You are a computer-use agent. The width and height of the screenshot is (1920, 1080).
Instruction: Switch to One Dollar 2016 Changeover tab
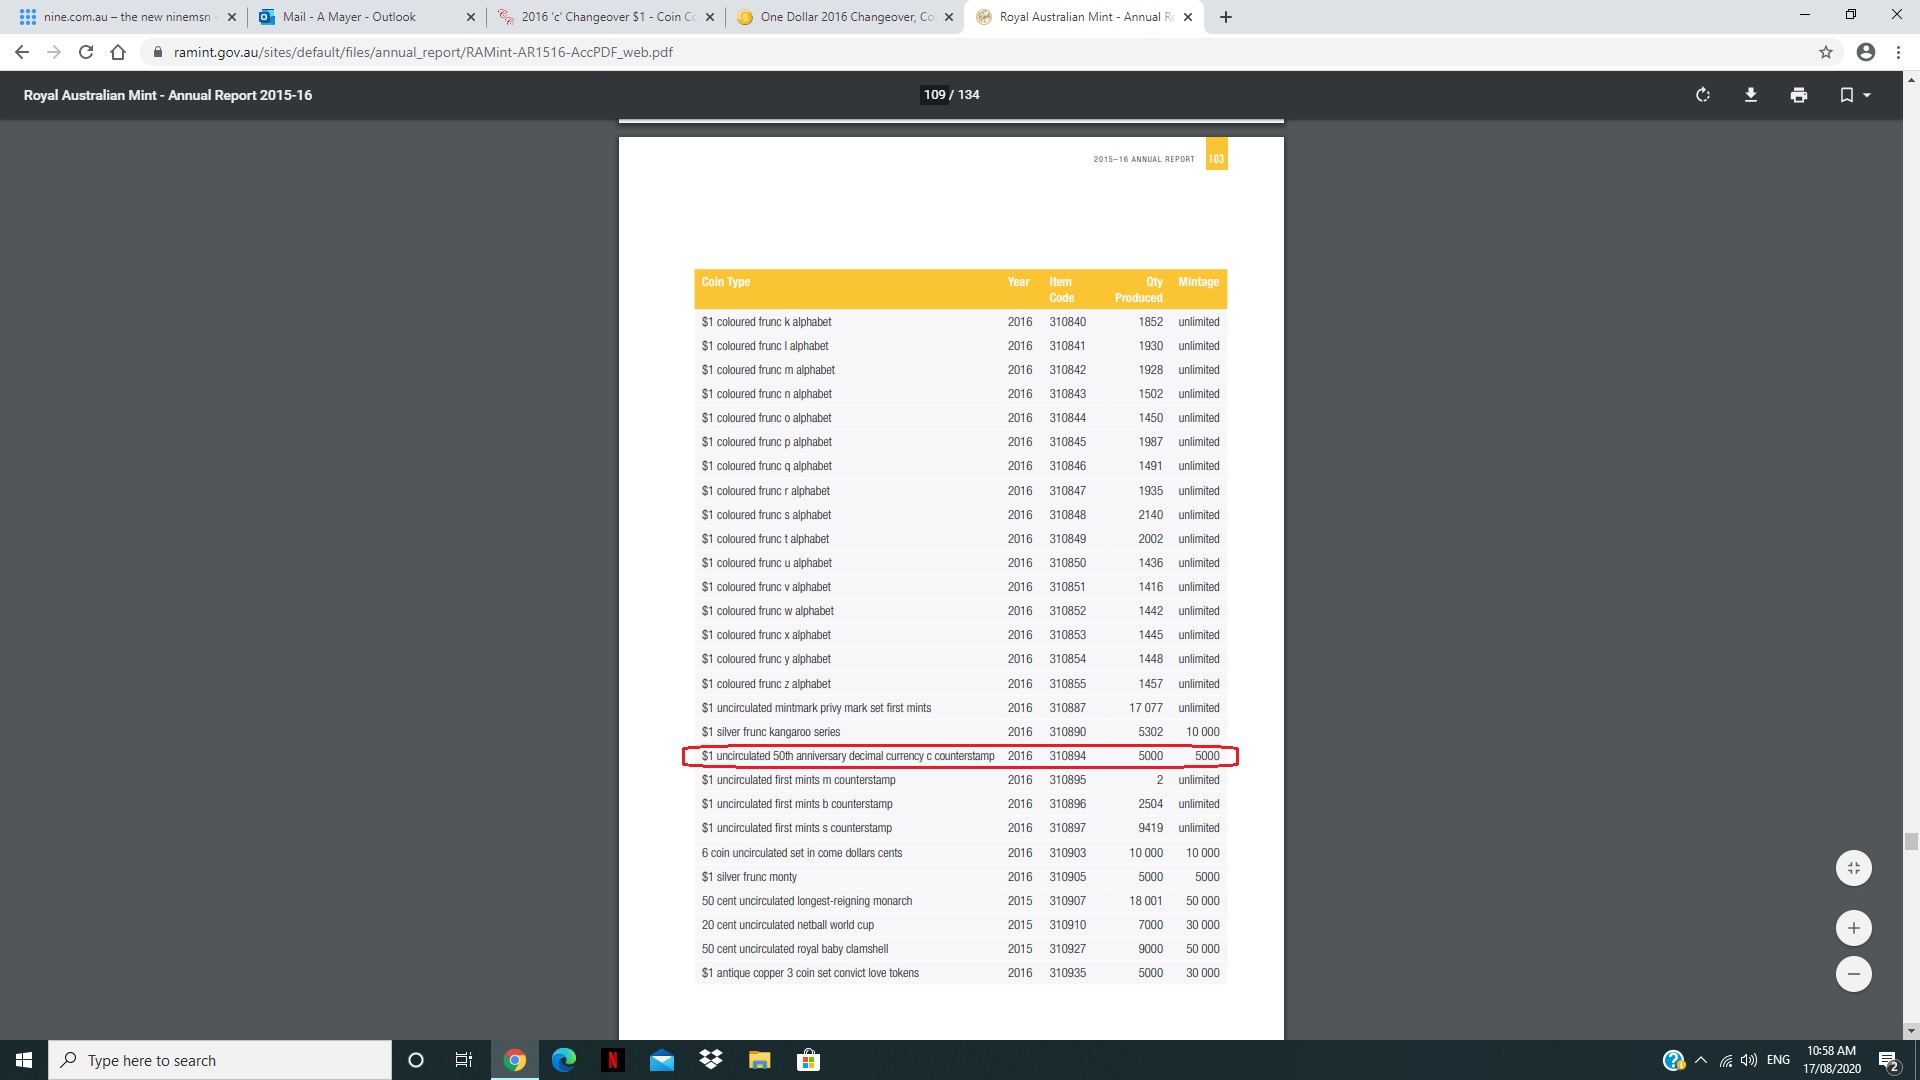coord(844,17)
